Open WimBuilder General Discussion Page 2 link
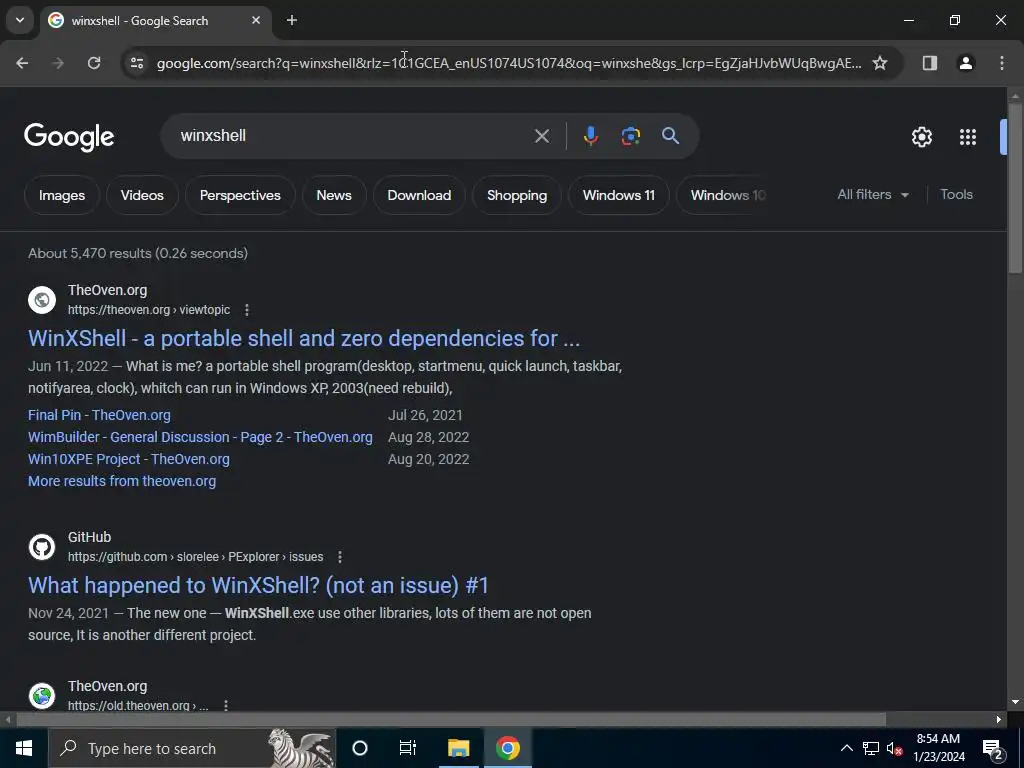Image resolution: width=1024 pixels, height=768 pixels. pos(200,437)
